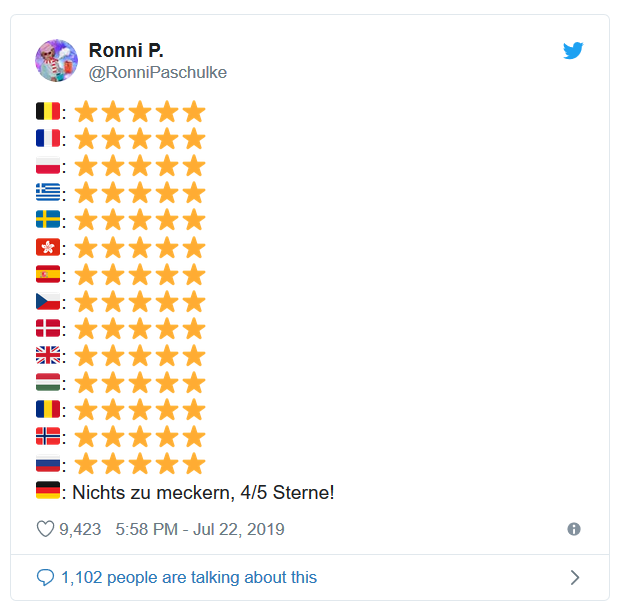The image size is (618, 610).
Task: Click the Swedish flag emoji
Action: pyautogui.click(x=47, y=219)
